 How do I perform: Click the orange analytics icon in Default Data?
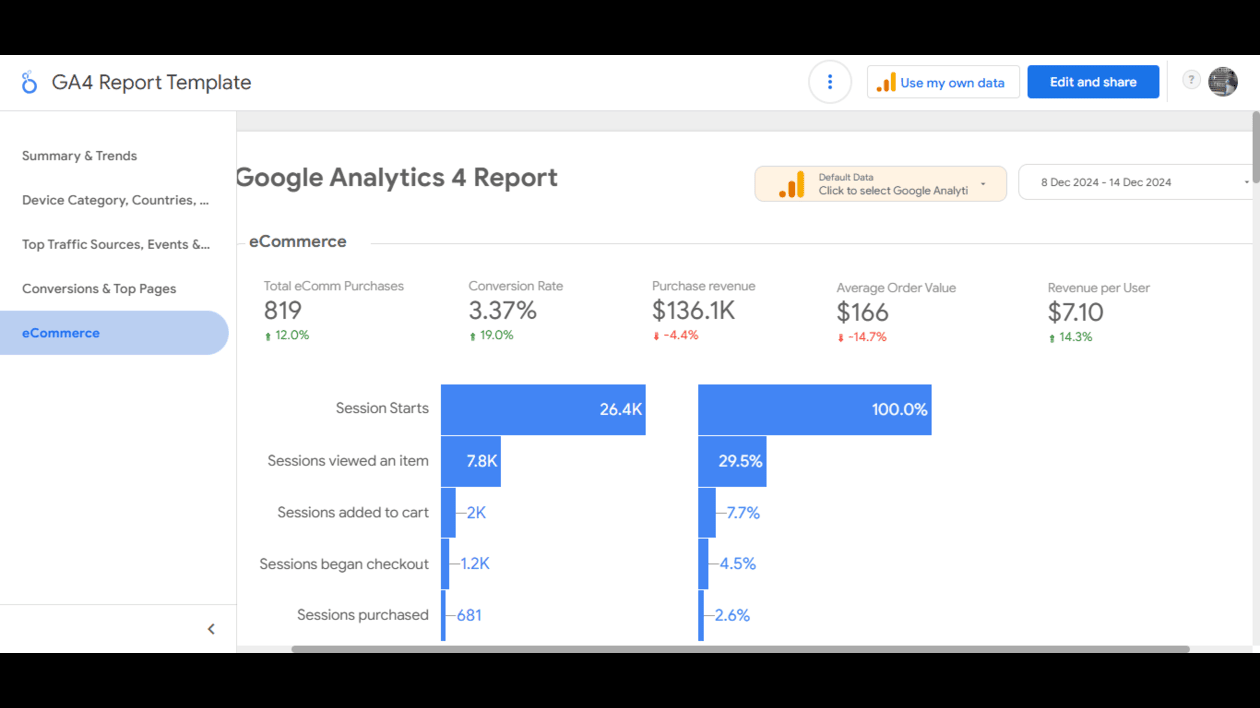click(x=791, y=185)
